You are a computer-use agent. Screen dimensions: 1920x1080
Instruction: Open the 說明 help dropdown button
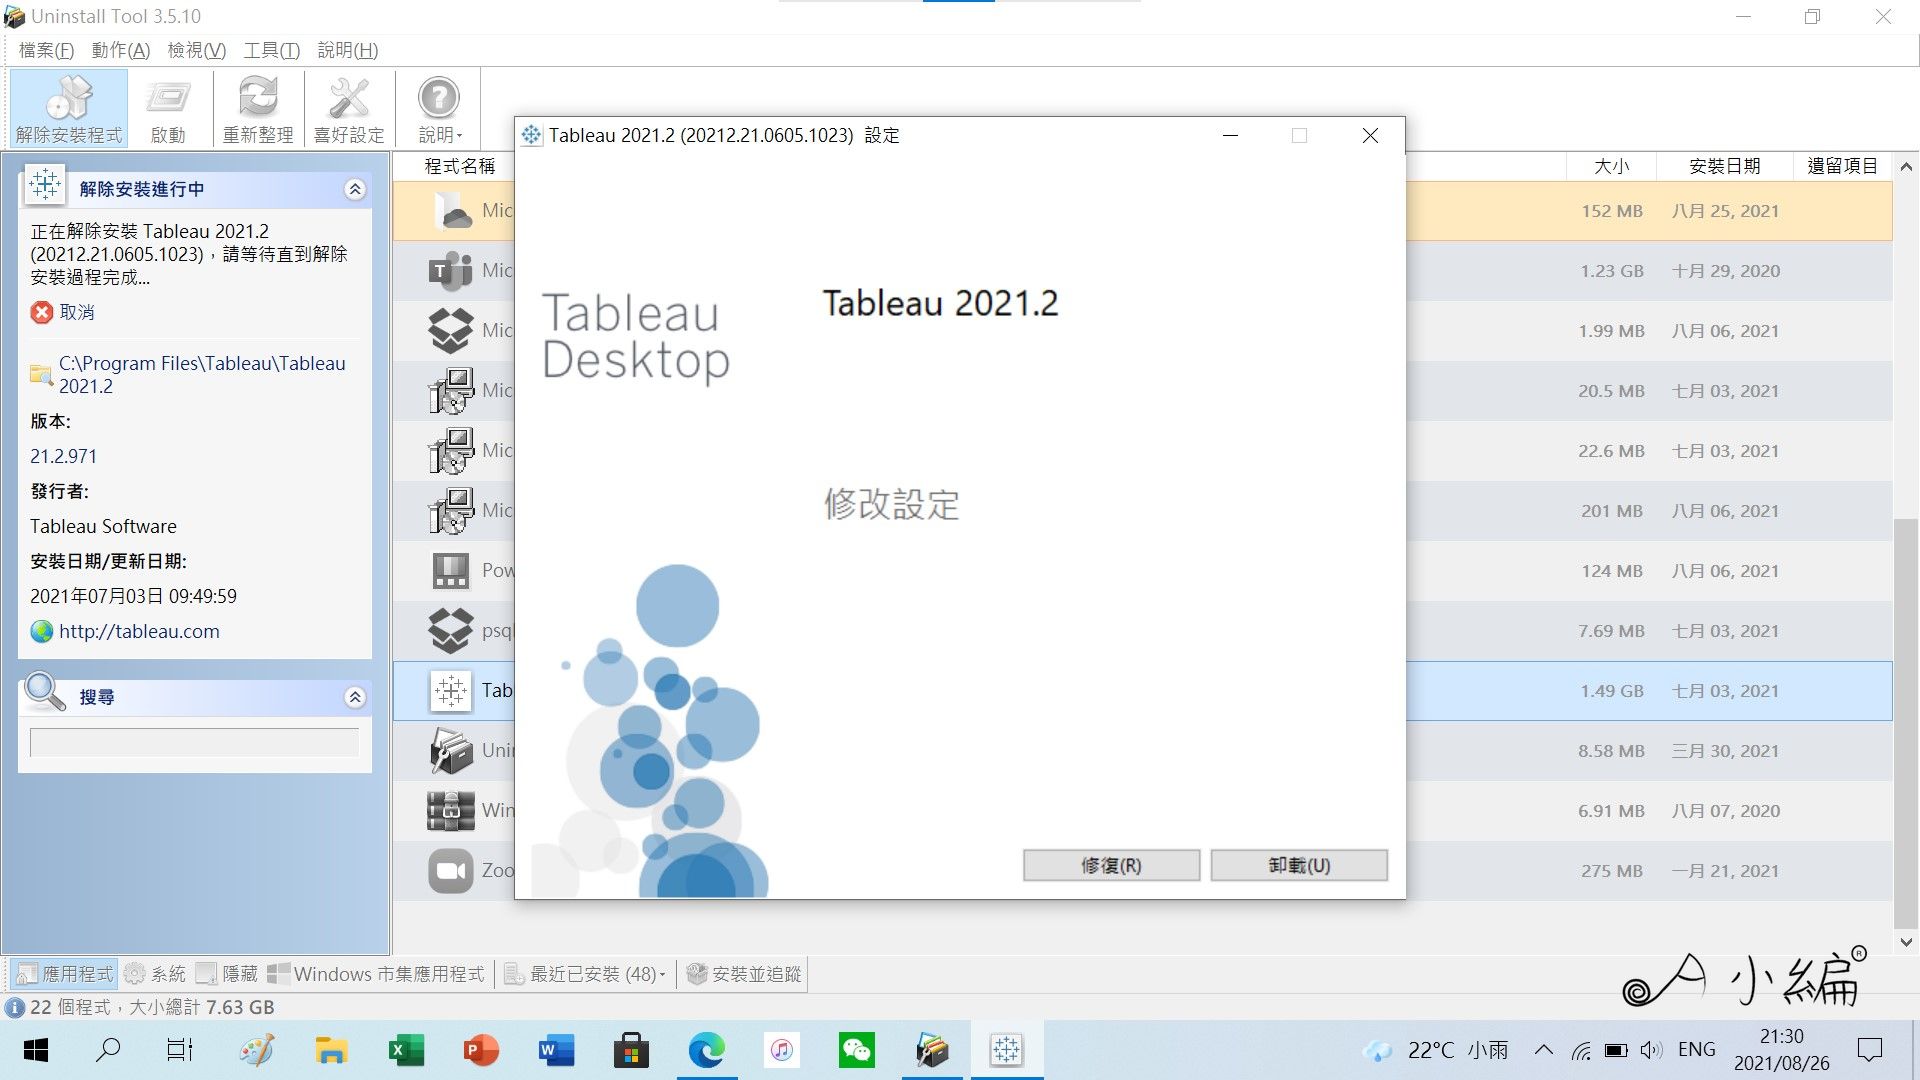coord(439,108)
